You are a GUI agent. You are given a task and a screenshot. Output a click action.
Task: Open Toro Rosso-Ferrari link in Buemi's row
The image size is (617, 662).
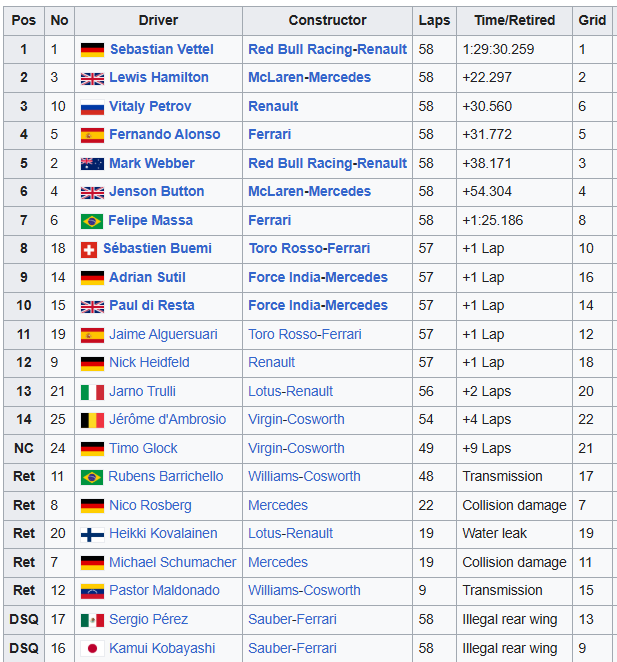[x=309, y=248]
